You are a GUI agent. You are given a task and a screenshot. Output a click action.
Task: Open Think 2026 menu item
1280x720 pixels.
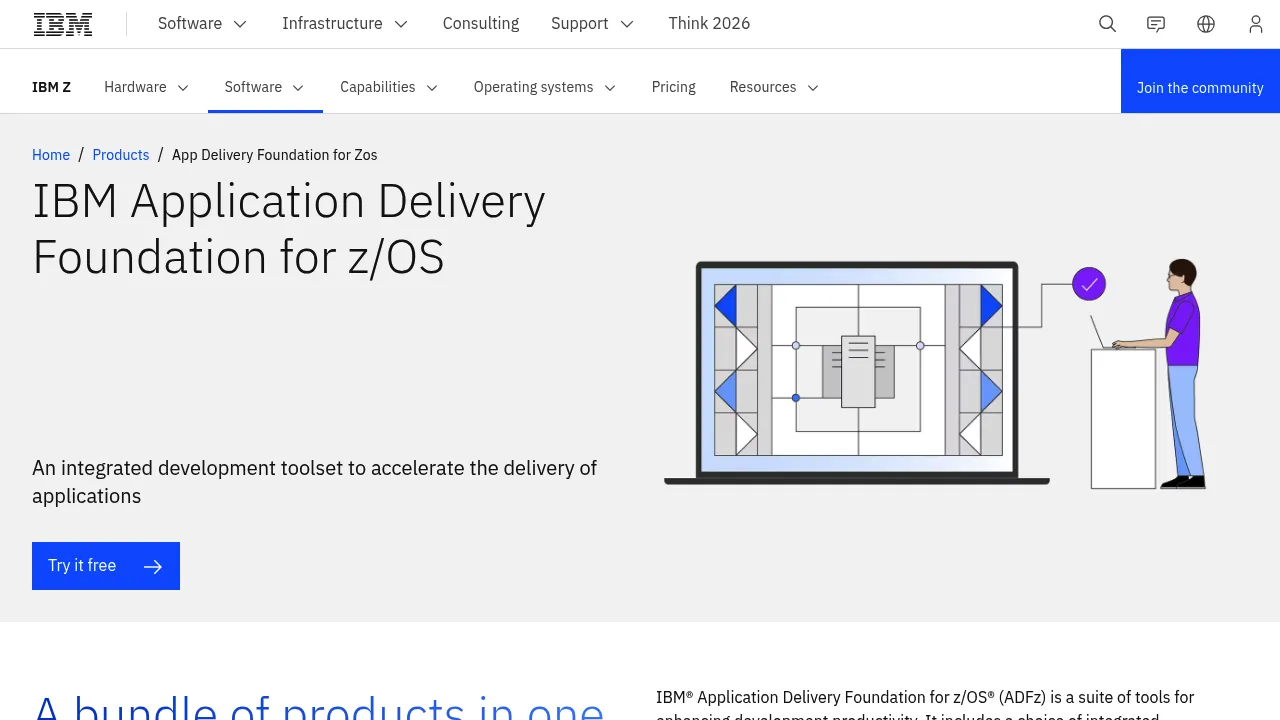(709, 24)
